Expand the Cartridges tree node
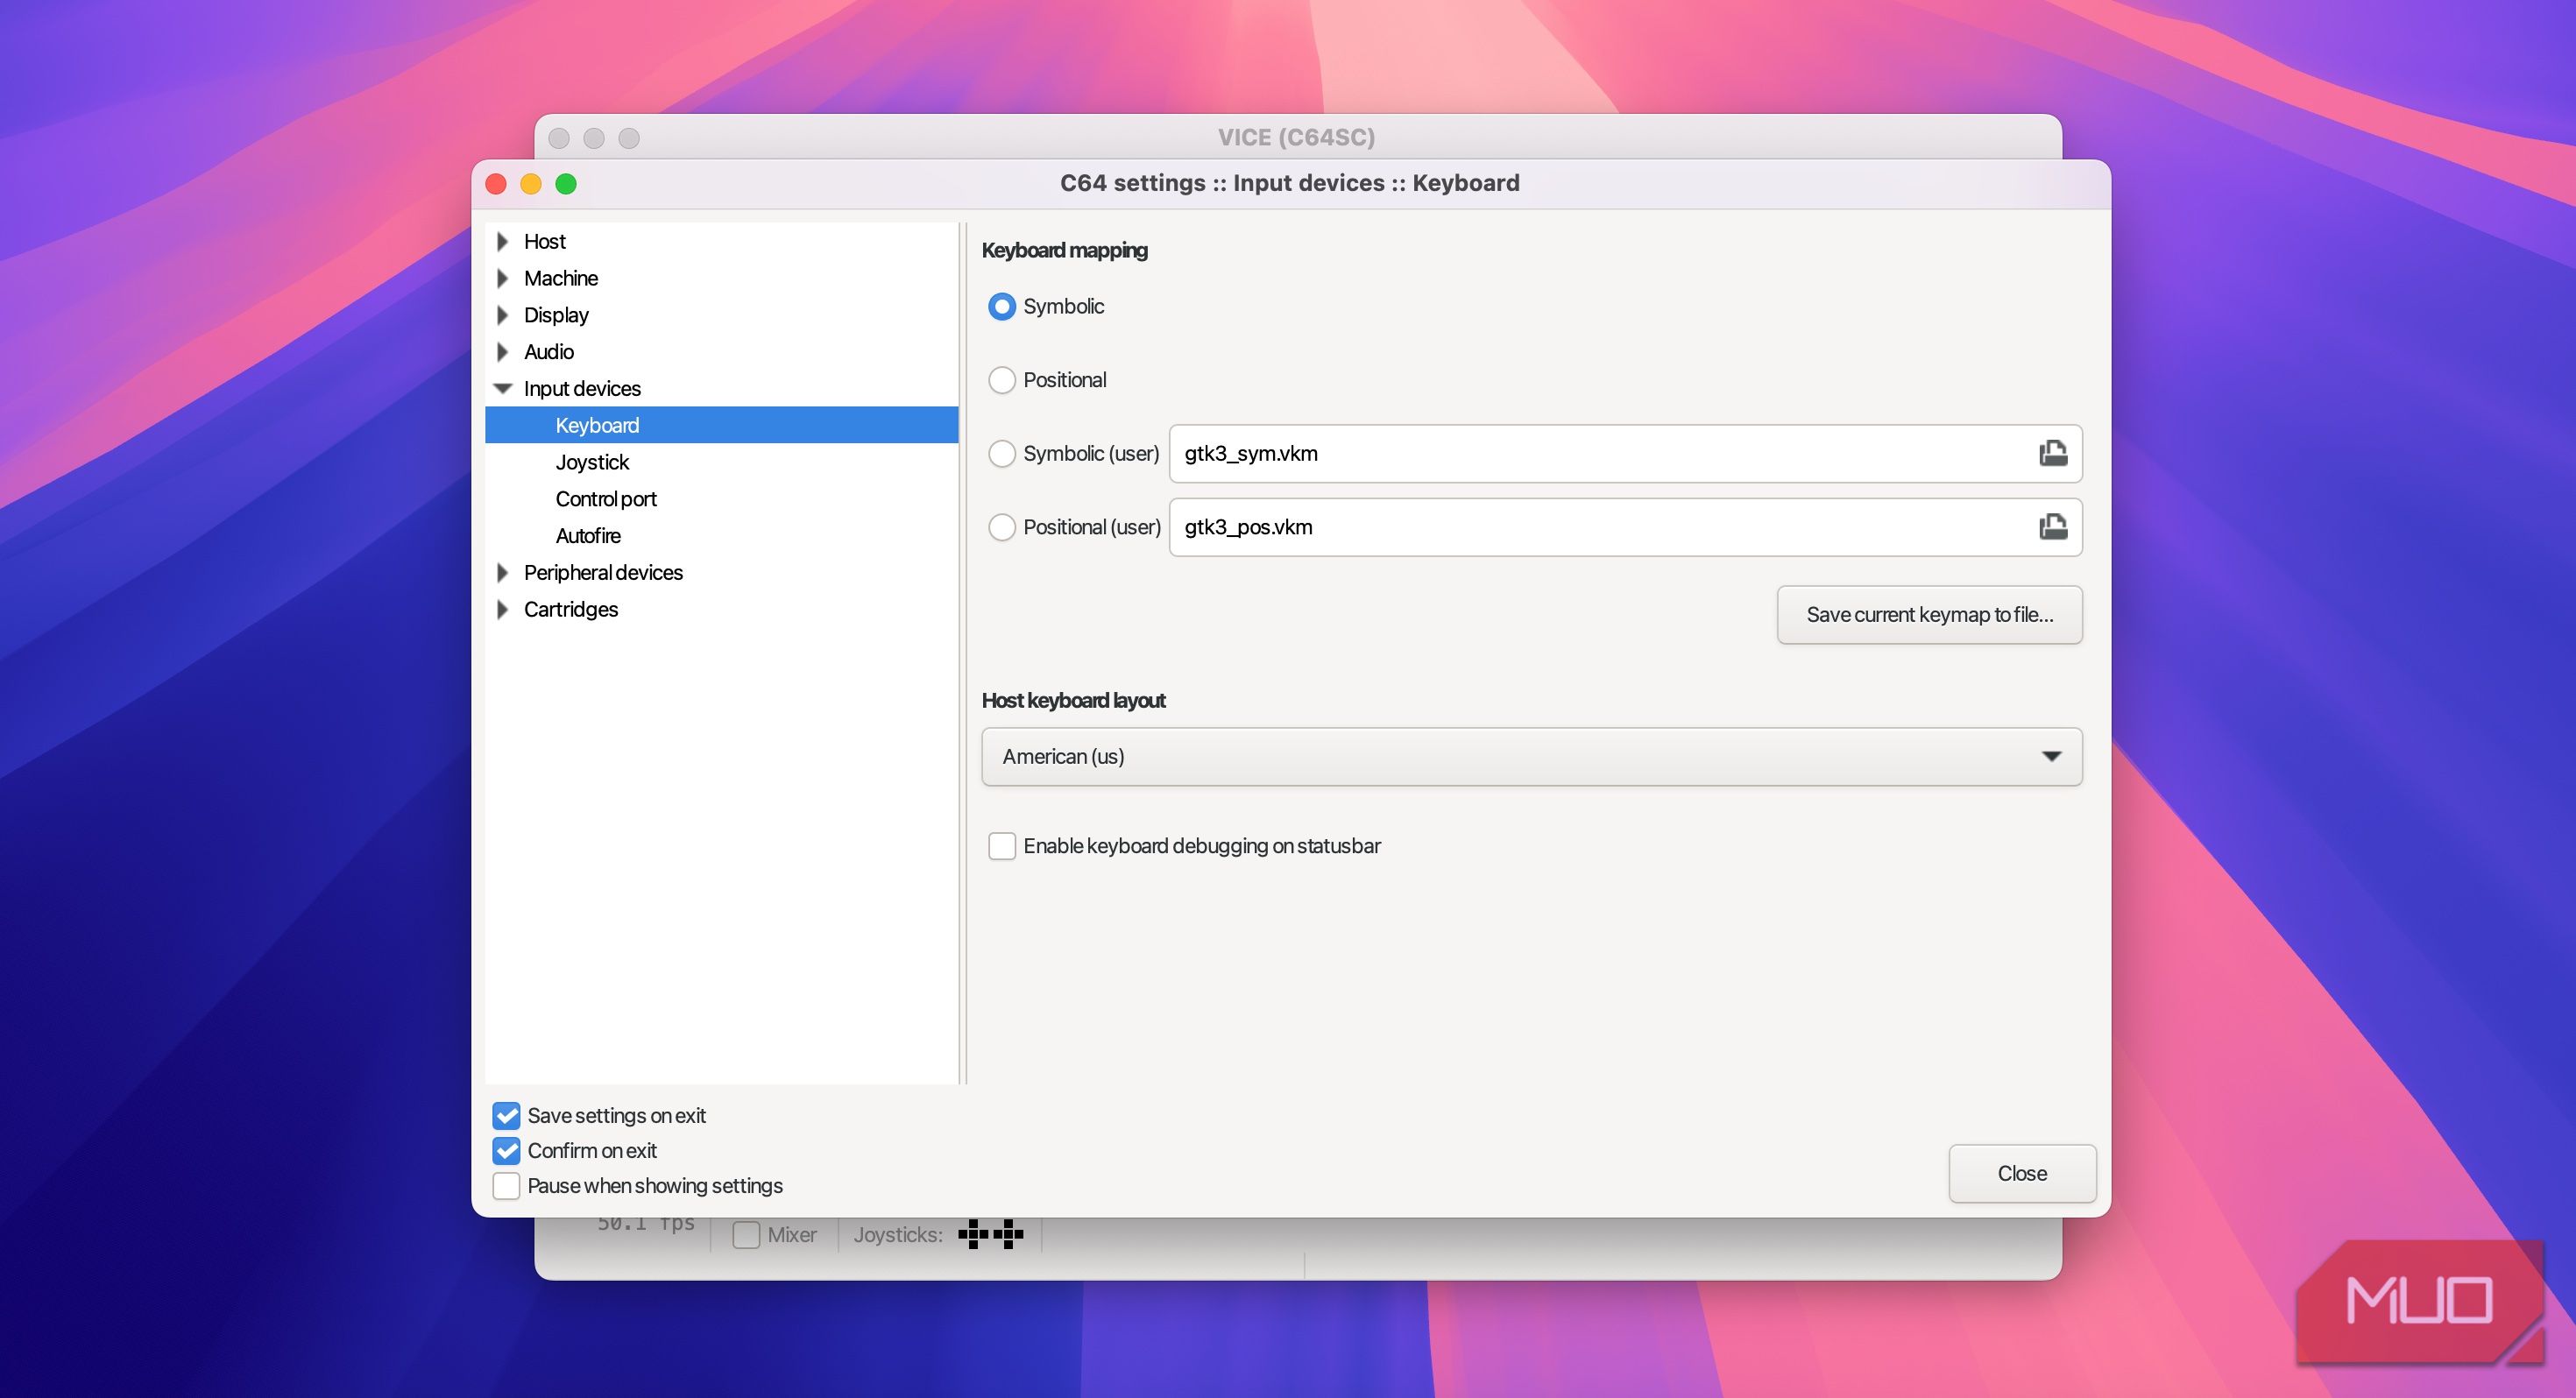Screen dimensions: 2576x1398 coord(503,609)
